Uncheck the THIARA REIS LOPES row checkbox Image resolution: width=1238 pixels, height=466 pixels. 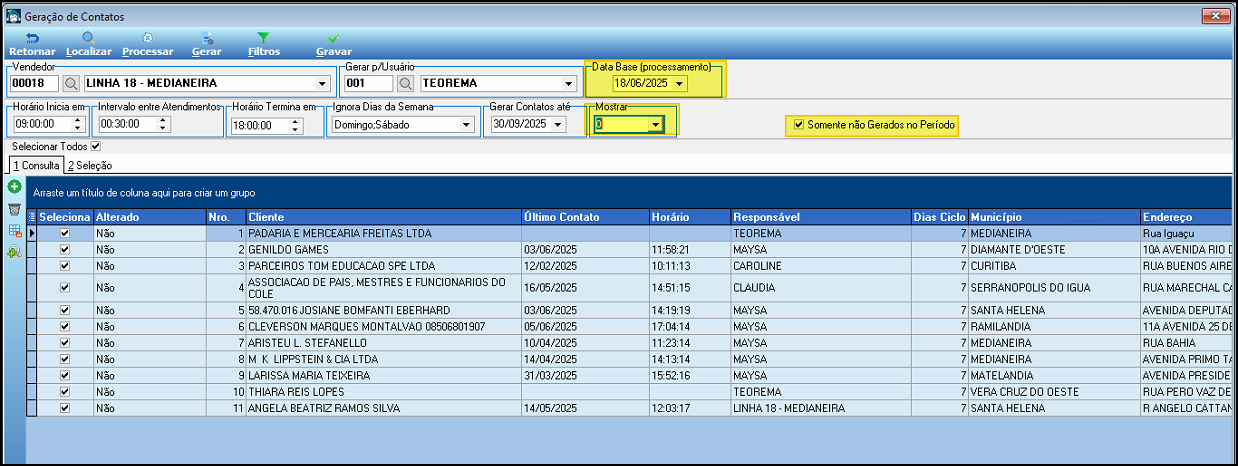(65, 392)
